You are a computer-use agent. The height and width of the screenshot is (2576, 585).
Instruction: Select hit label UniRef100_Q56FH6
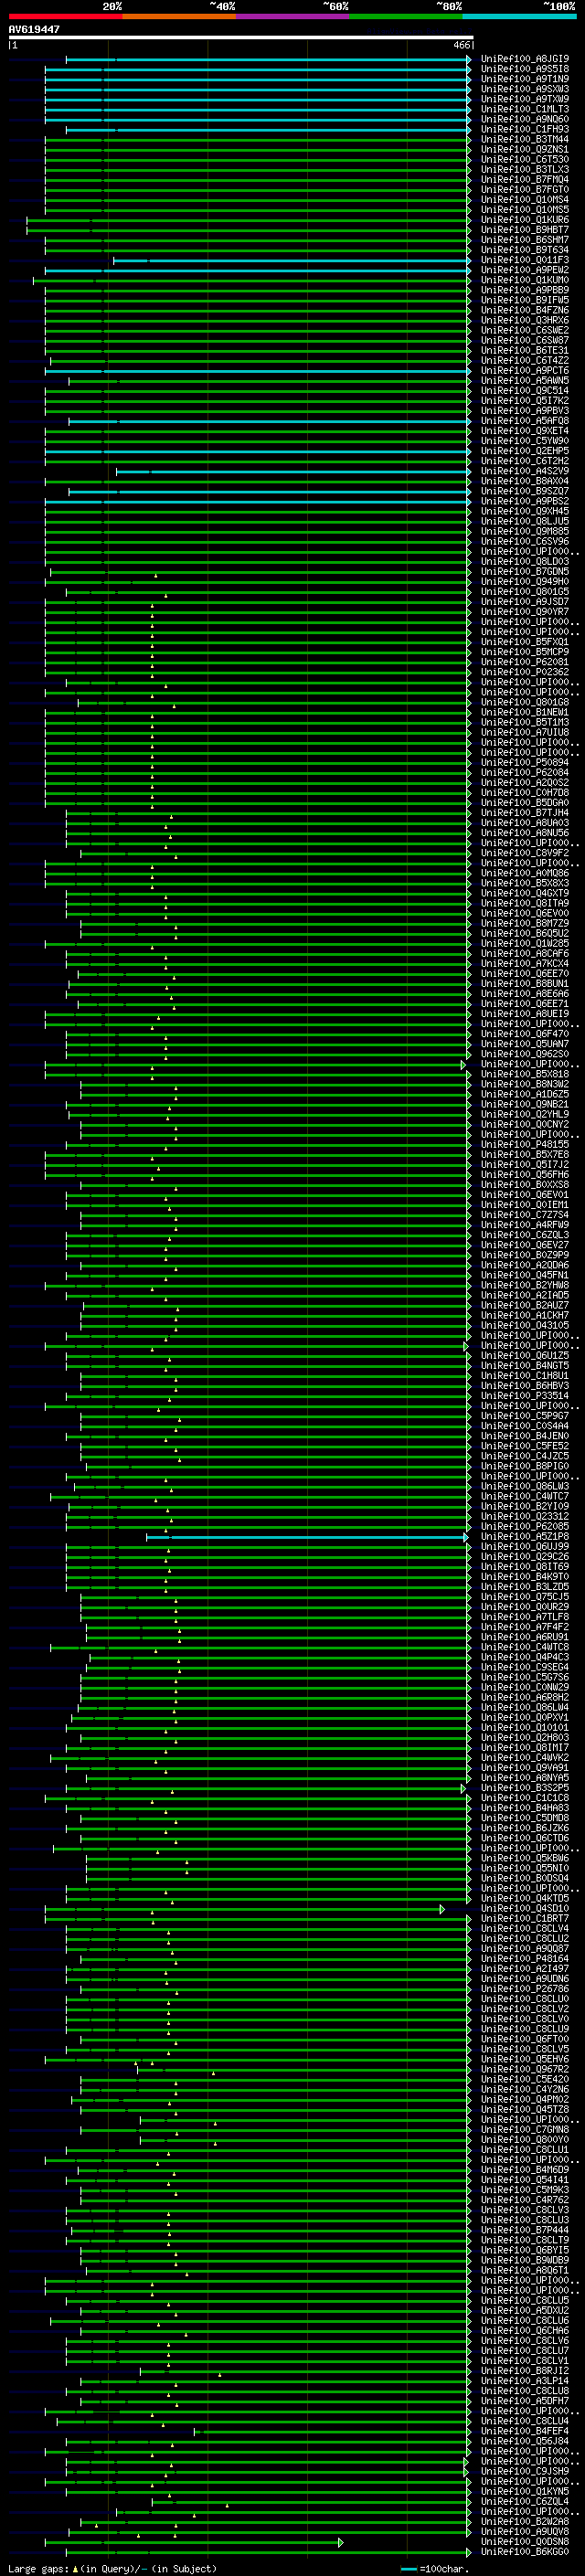click(525, 1175)
